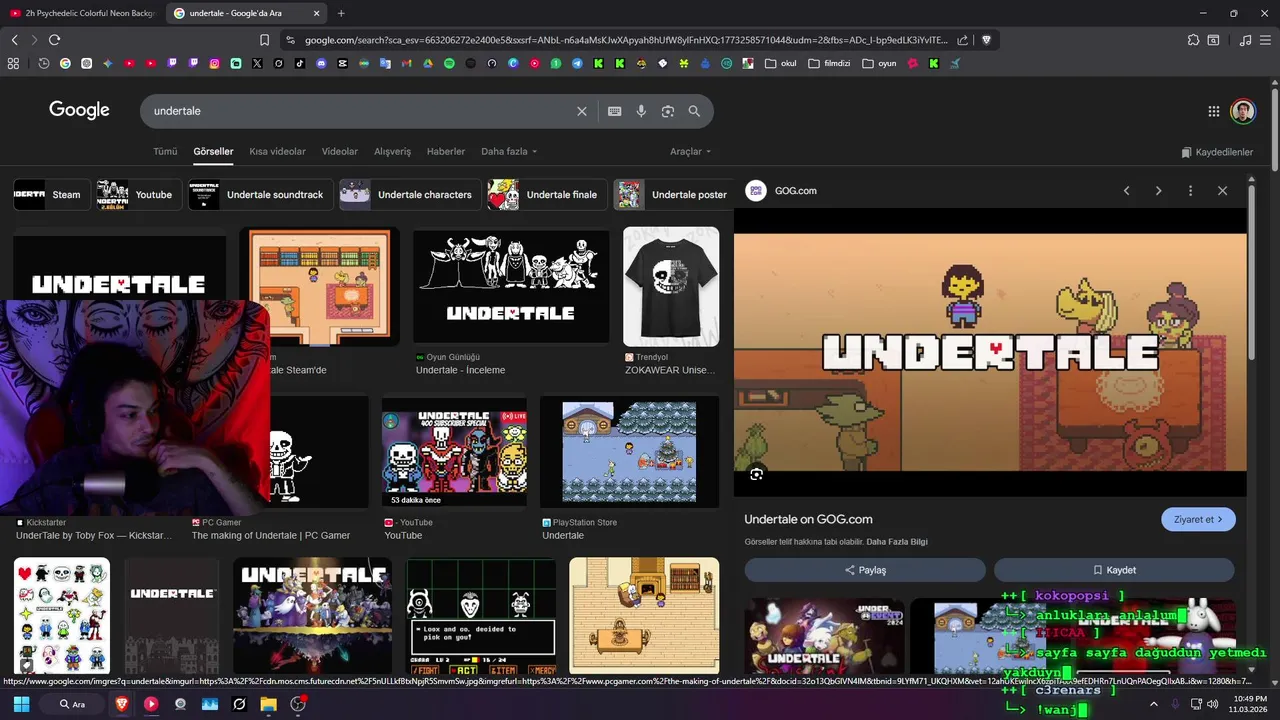Image resolution: width=1280 pixels, height=720 pixels.
Task: Open the Instagram bookmark icon
Action: [x=214, y=63]
